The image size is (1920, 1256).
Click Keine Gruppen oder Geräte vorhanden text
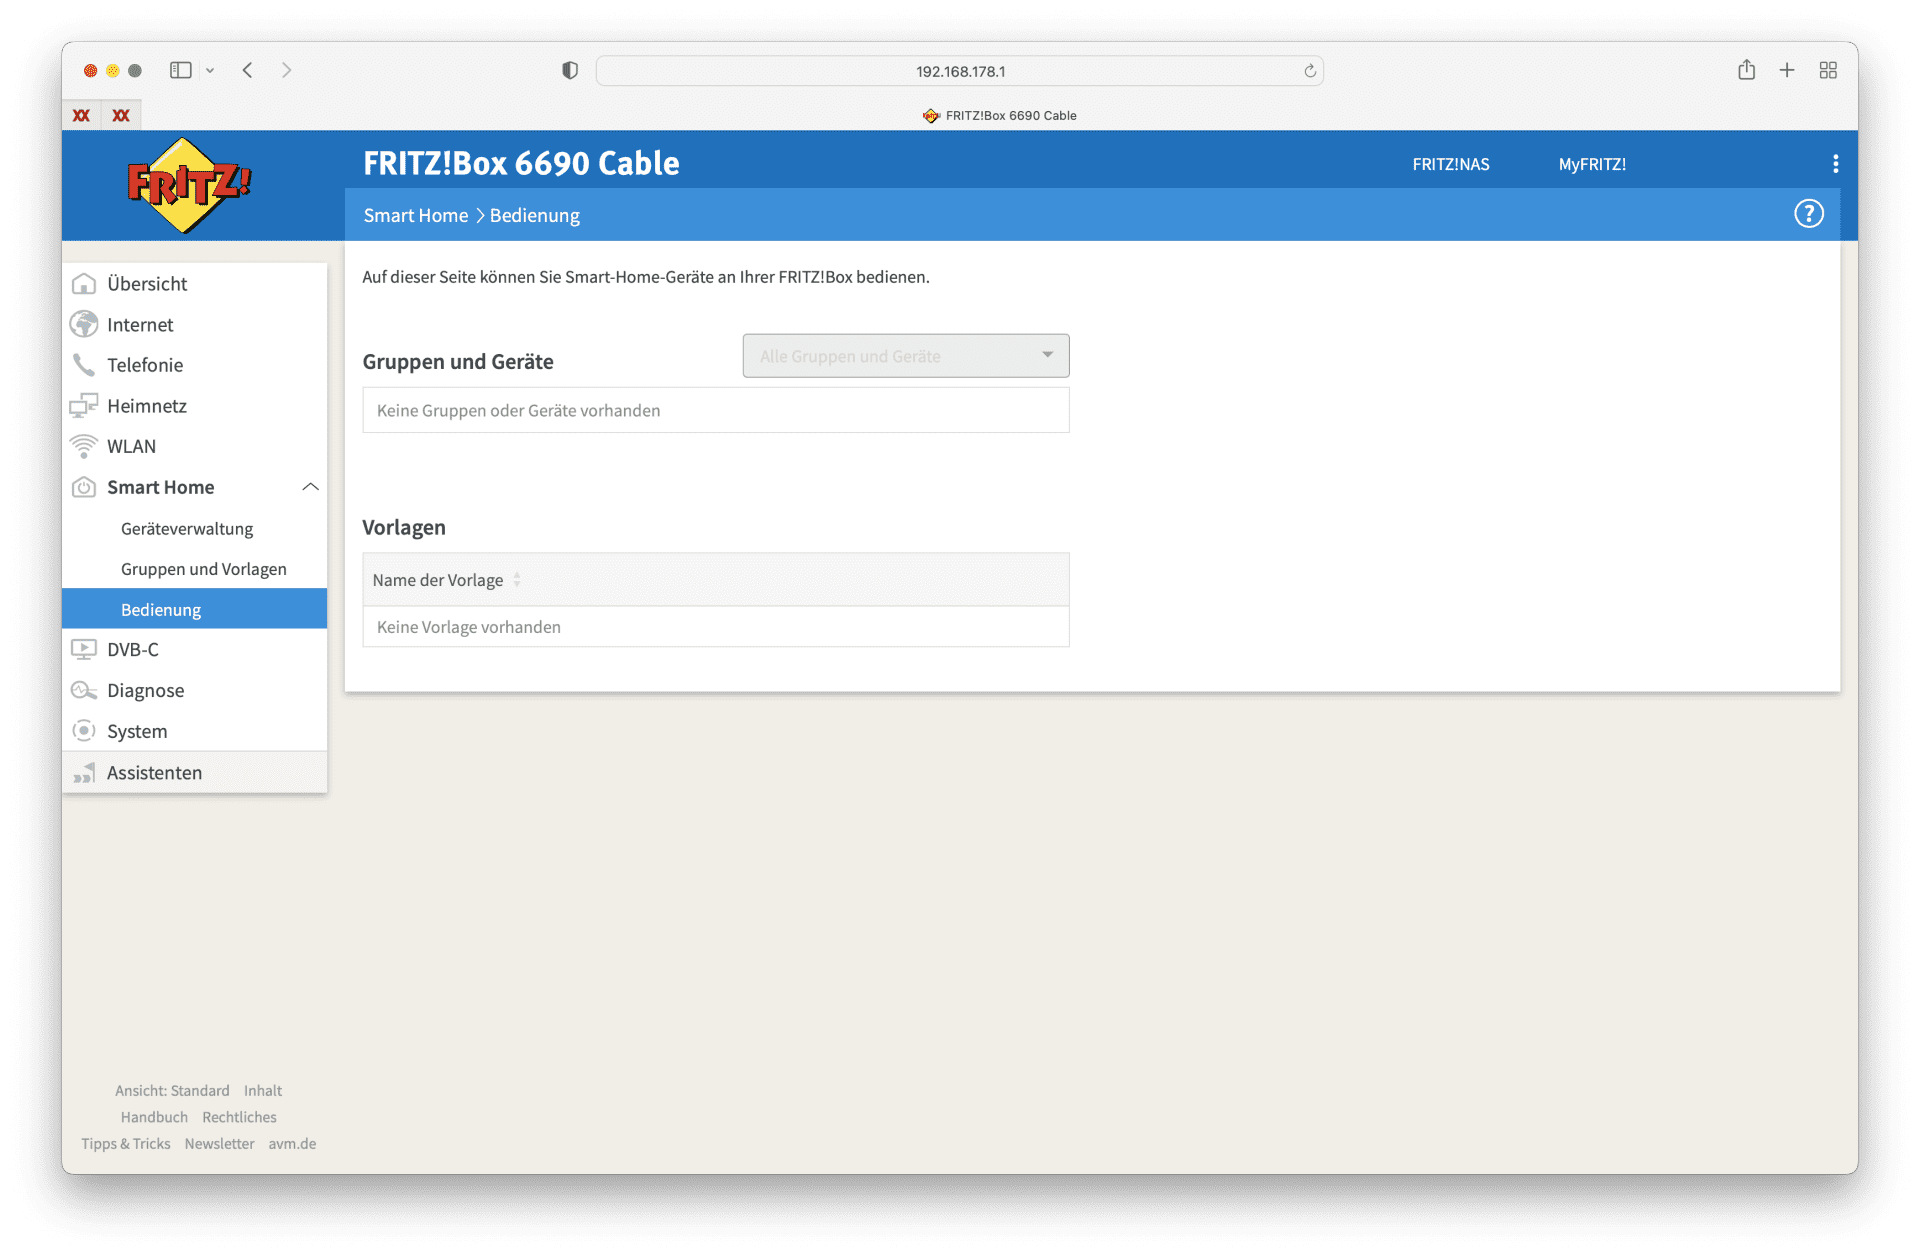(518, 410)
